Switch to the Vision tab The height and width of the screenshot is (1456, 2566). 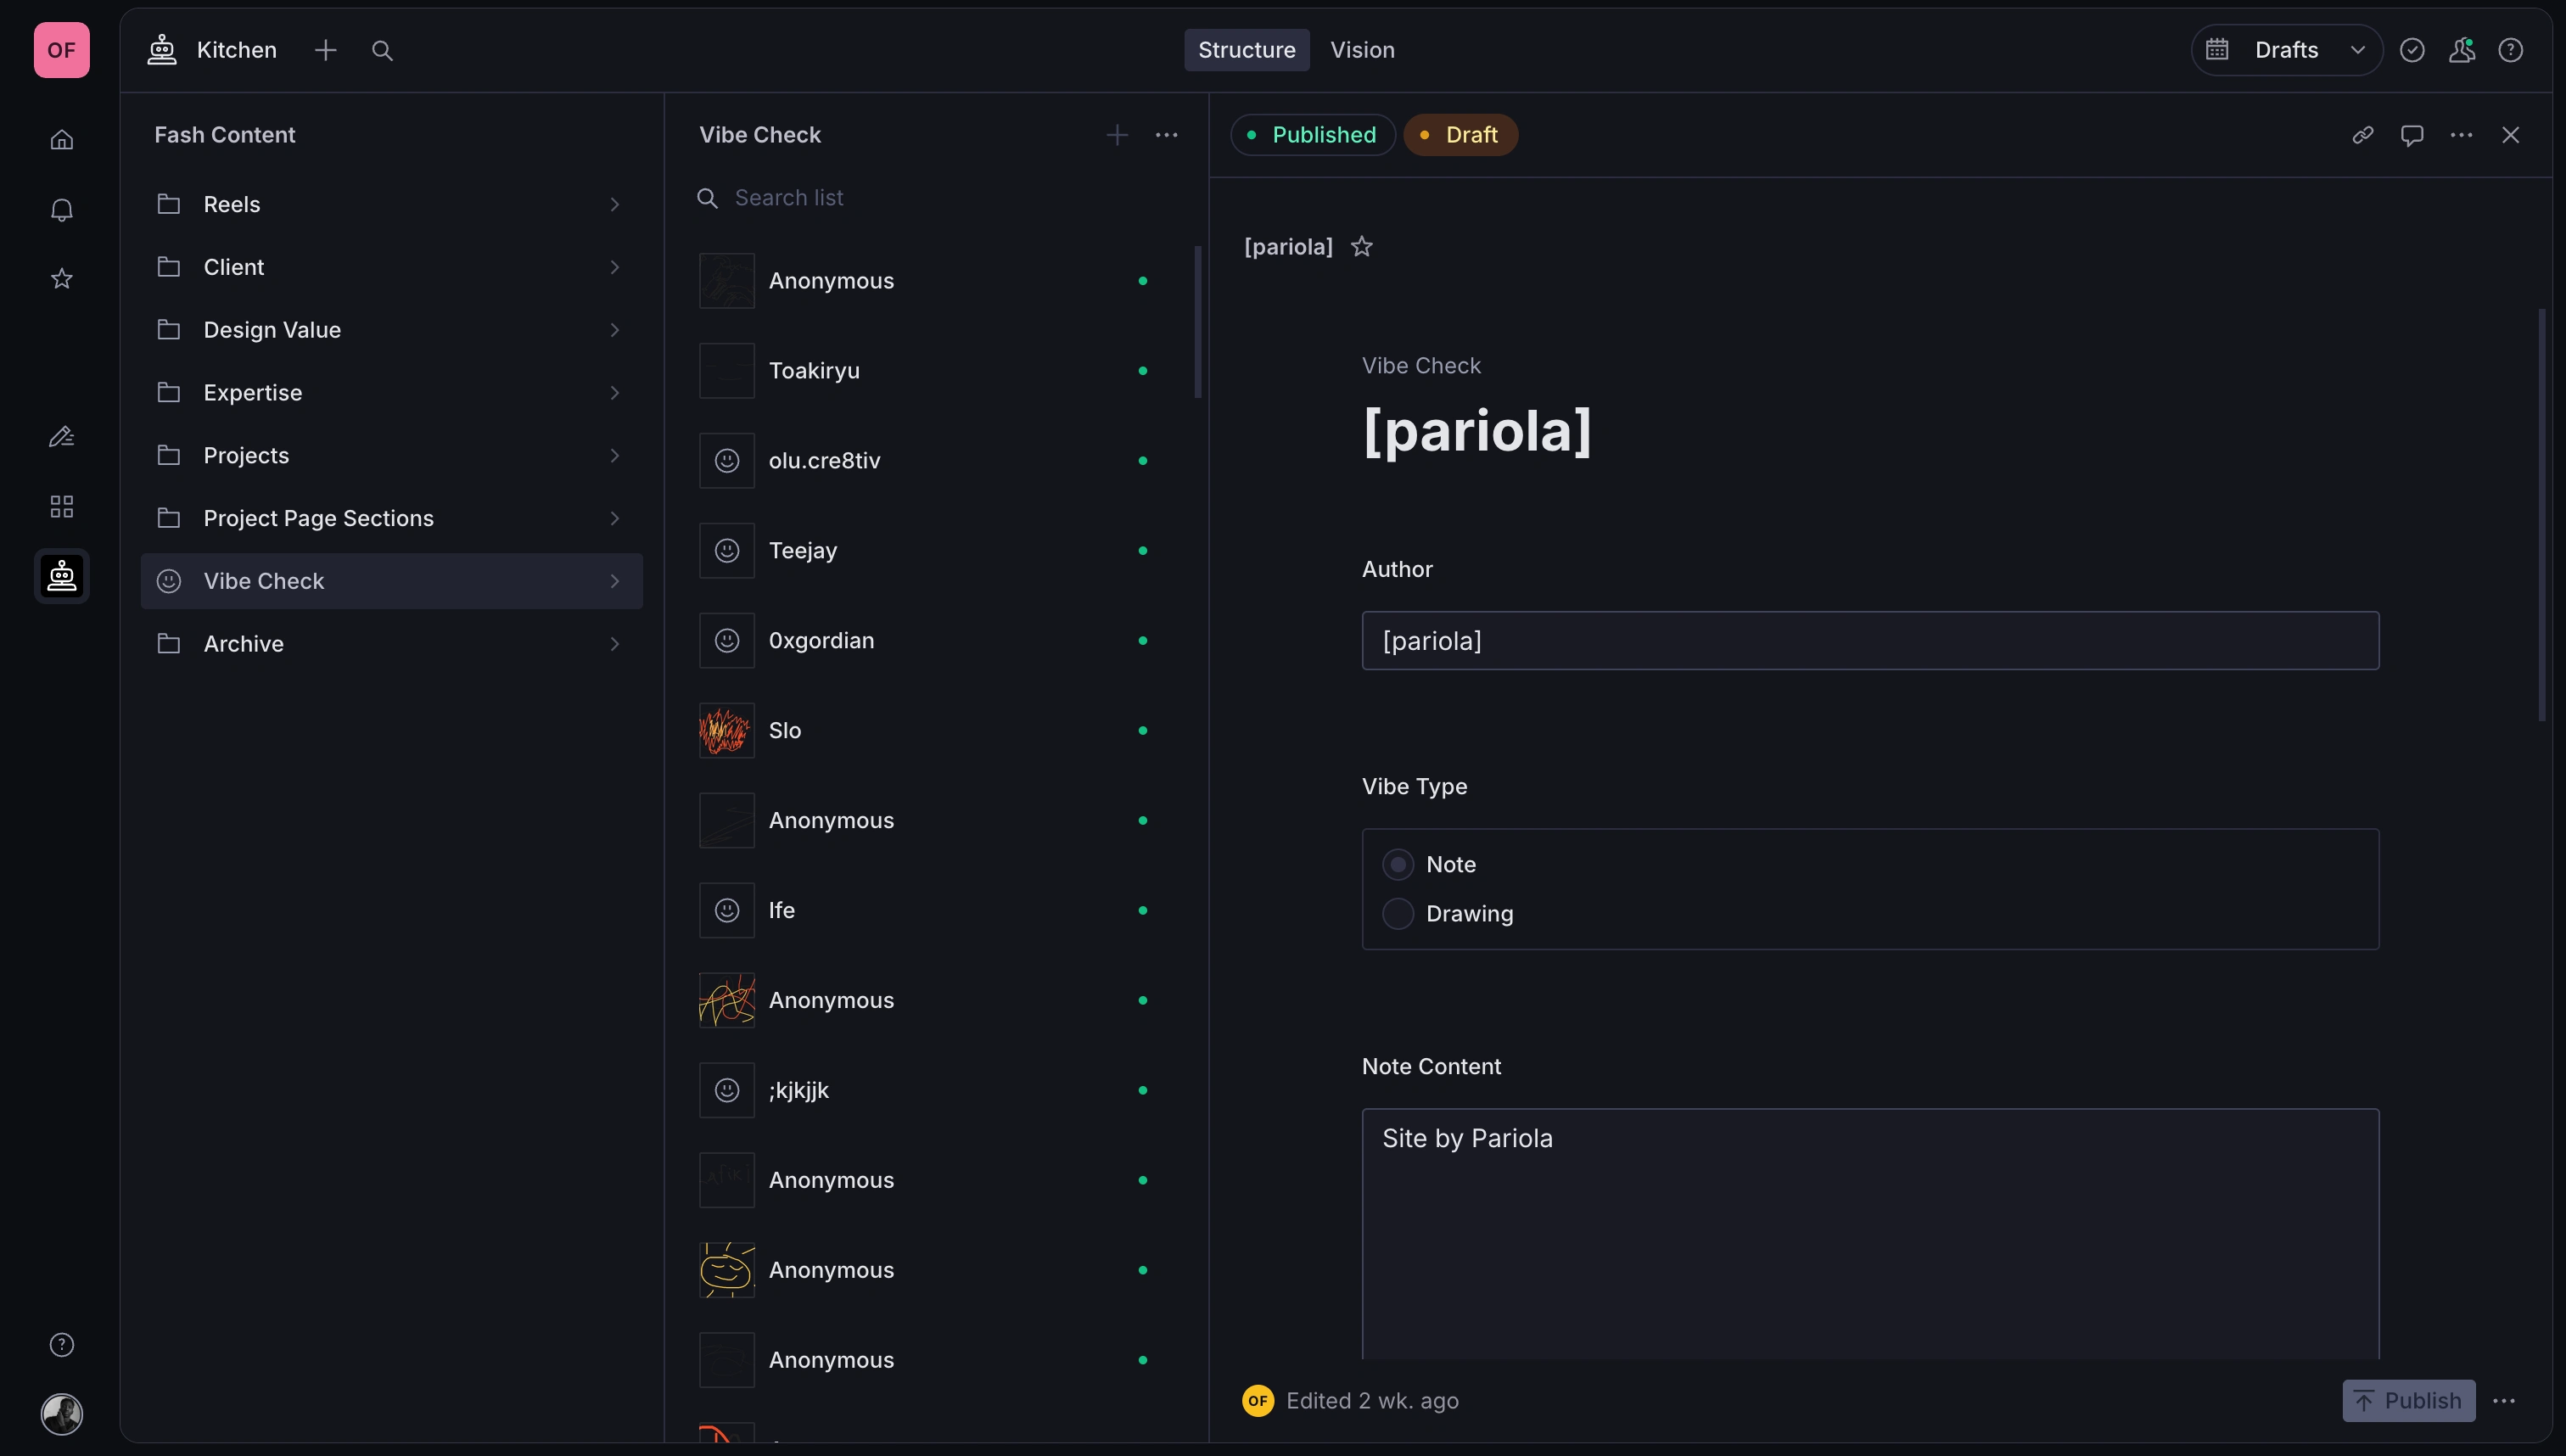tap(1362, 49)
